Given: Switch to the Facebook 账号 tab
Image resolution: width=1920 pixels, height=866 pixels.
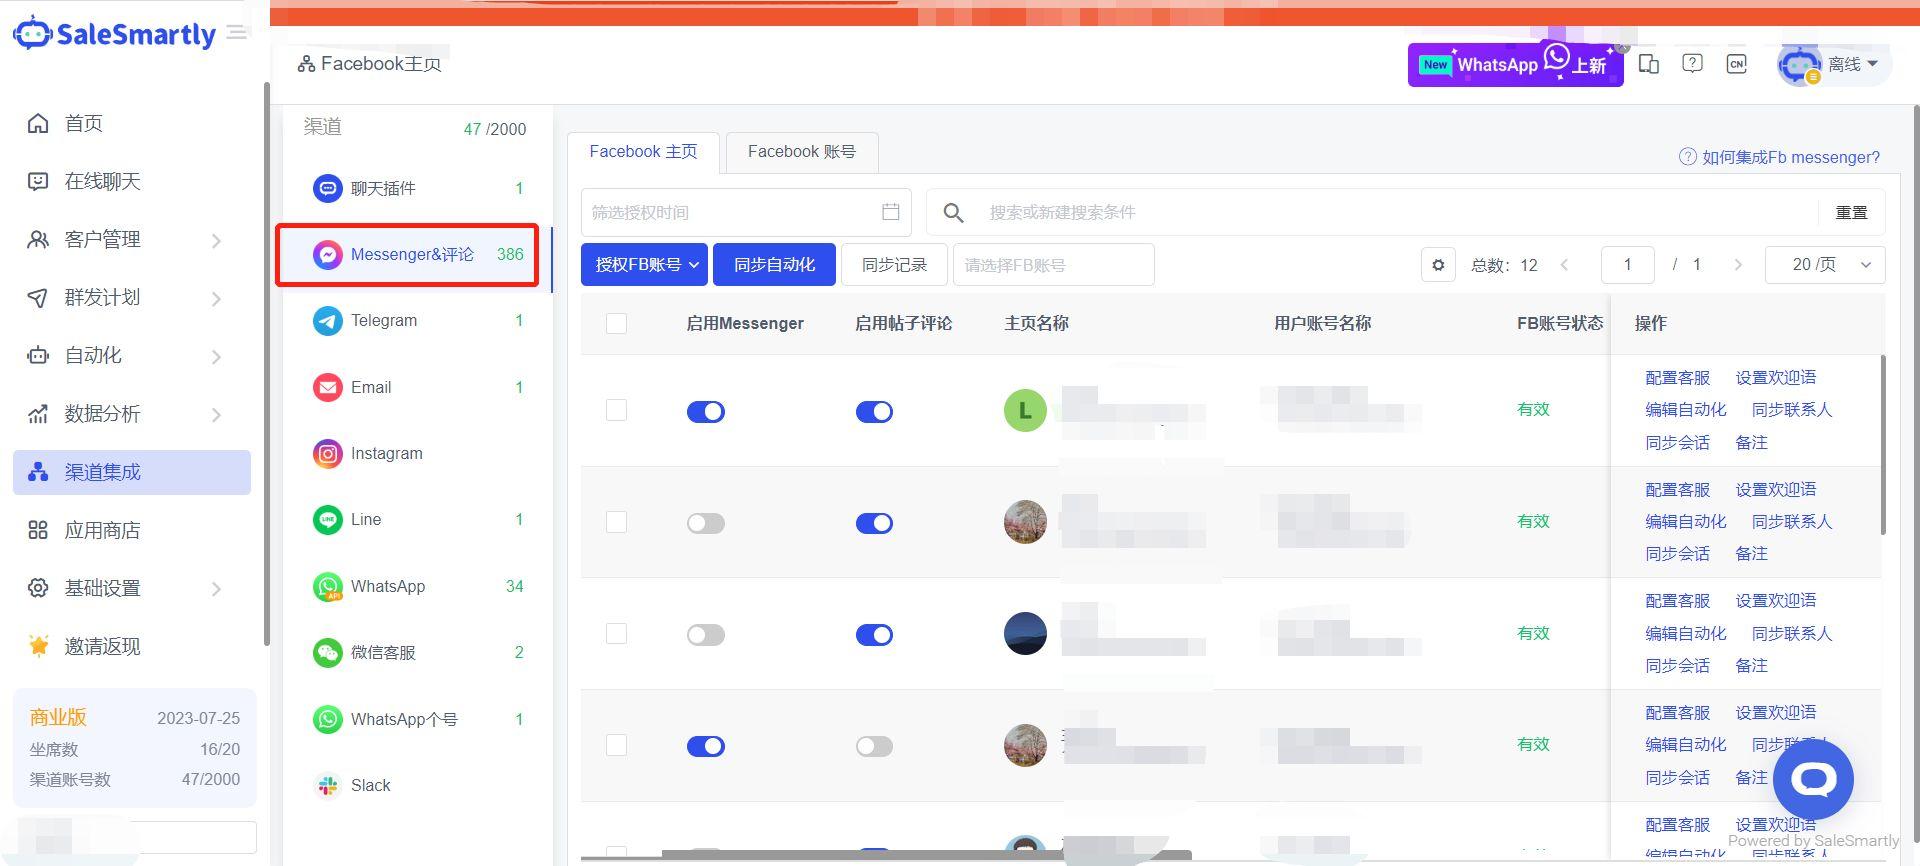Looking at the screenshot, I should tap(802, 152).
